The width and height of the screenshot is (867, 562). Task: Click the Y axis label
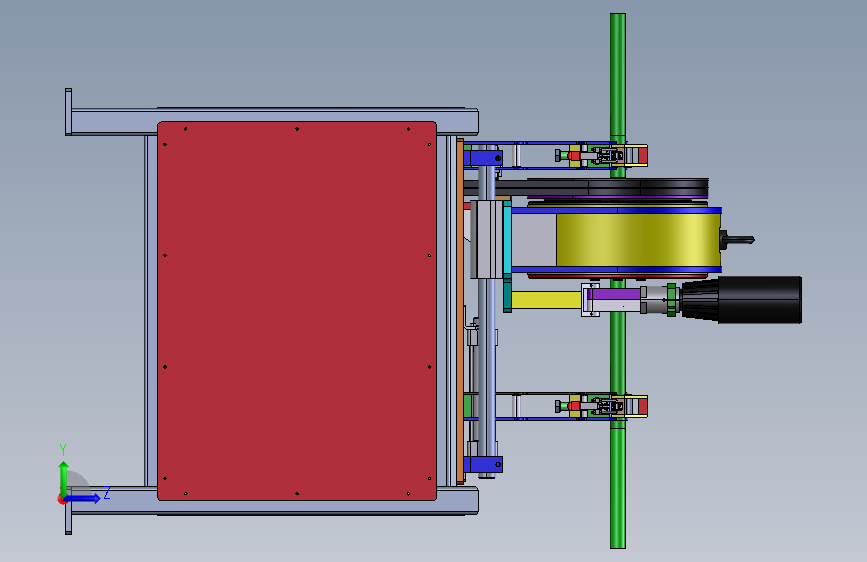pyautogui.click(x=63, y=449)
